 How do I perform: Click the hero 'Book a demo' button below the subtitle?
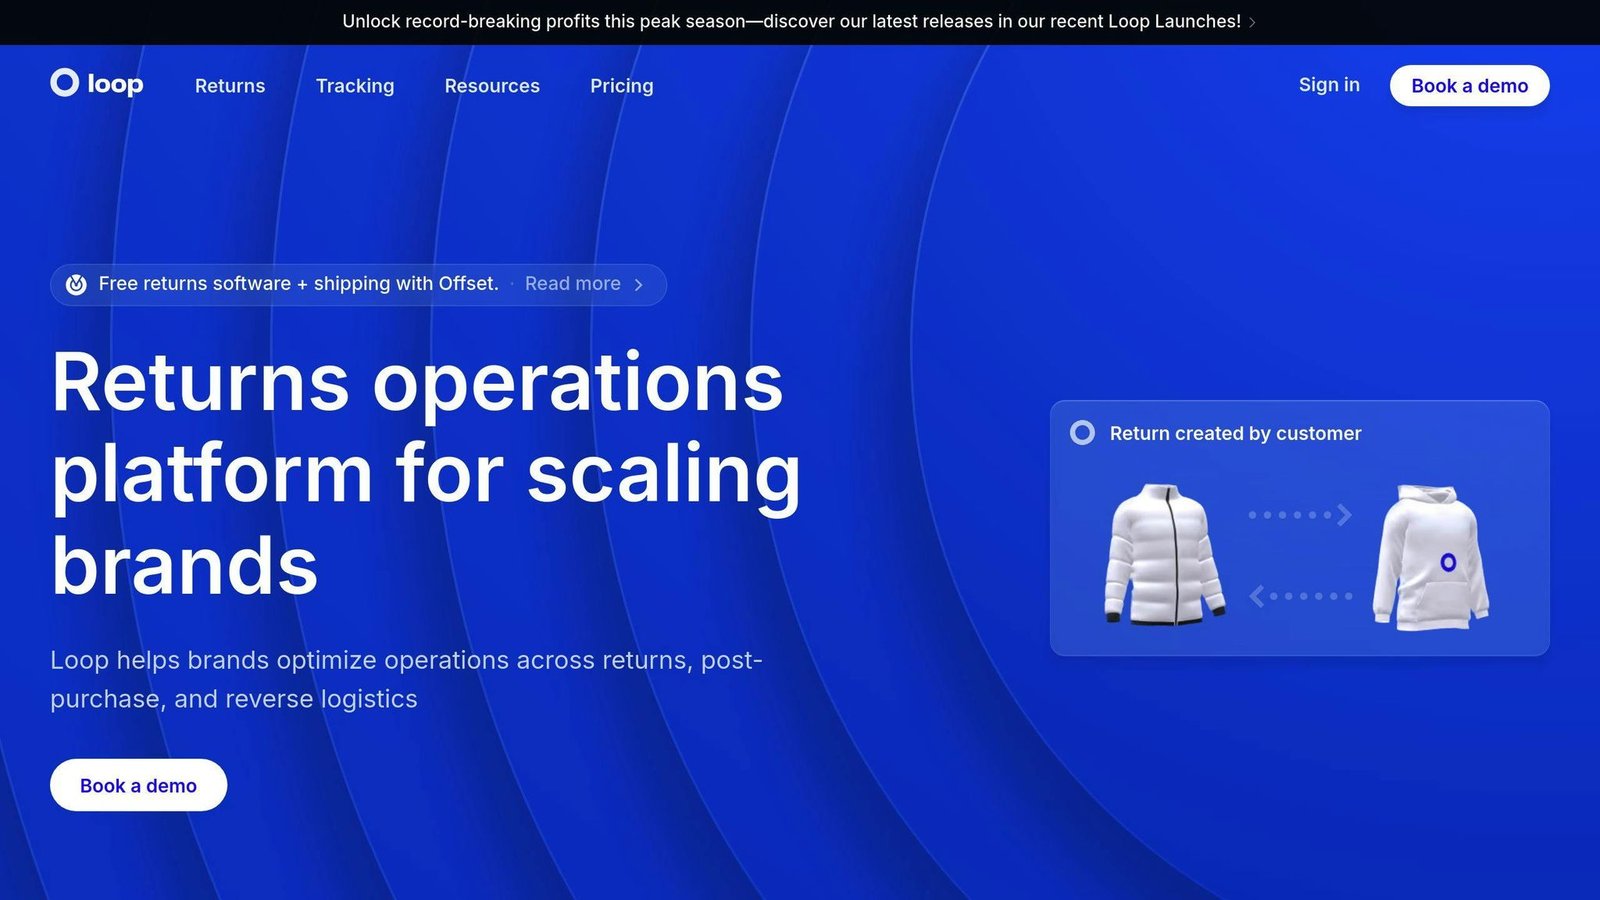tap(139, 786)
